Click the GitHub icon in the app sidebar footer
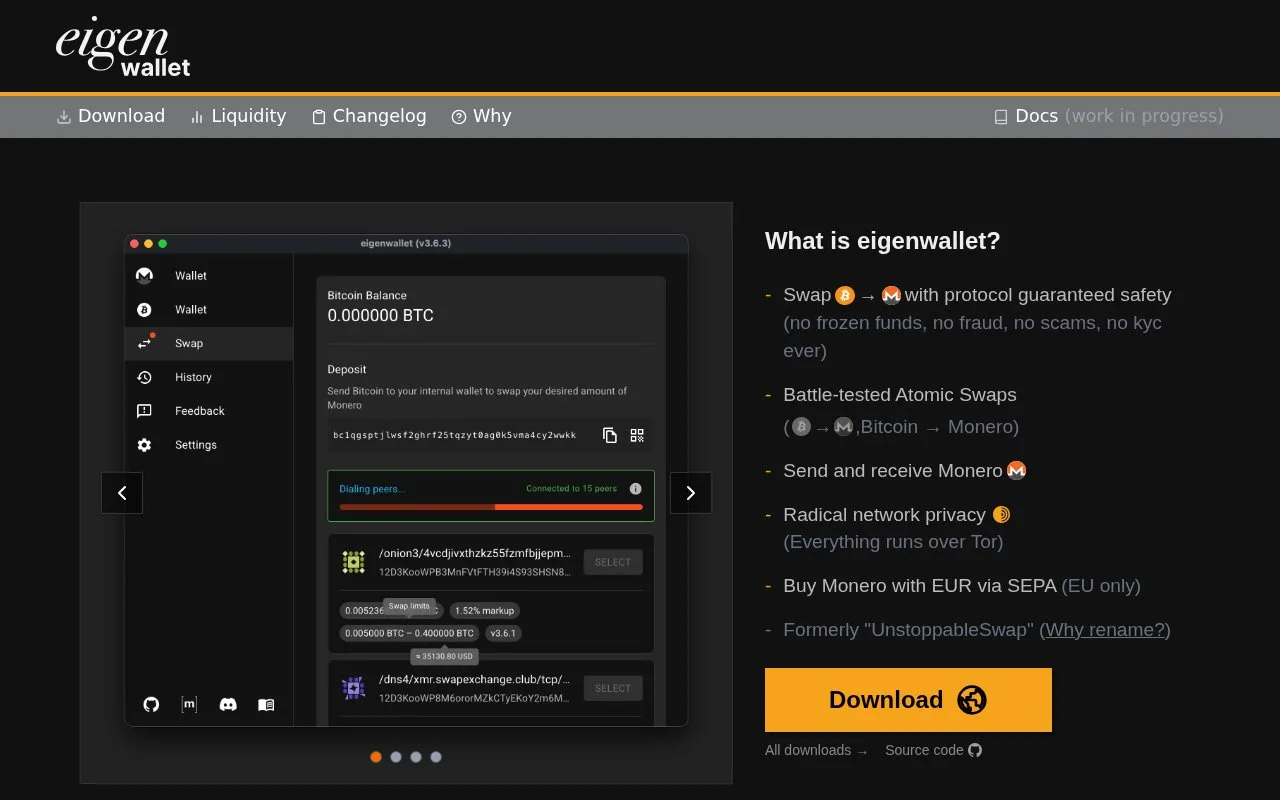Image resolution: width=1280 pixels, height=800 pixels. point(151,704)
